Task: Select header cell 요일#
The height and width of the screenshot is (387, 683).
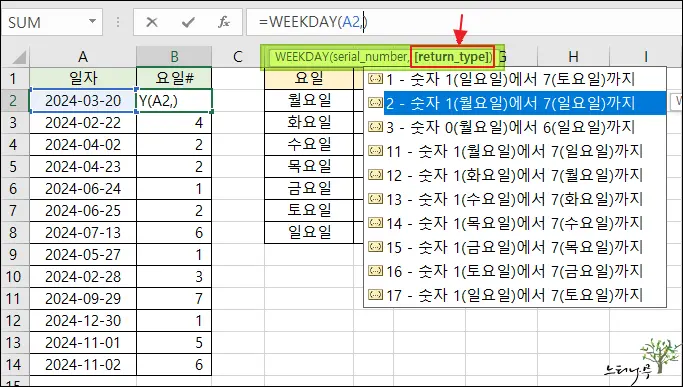Action: point(174,78)
